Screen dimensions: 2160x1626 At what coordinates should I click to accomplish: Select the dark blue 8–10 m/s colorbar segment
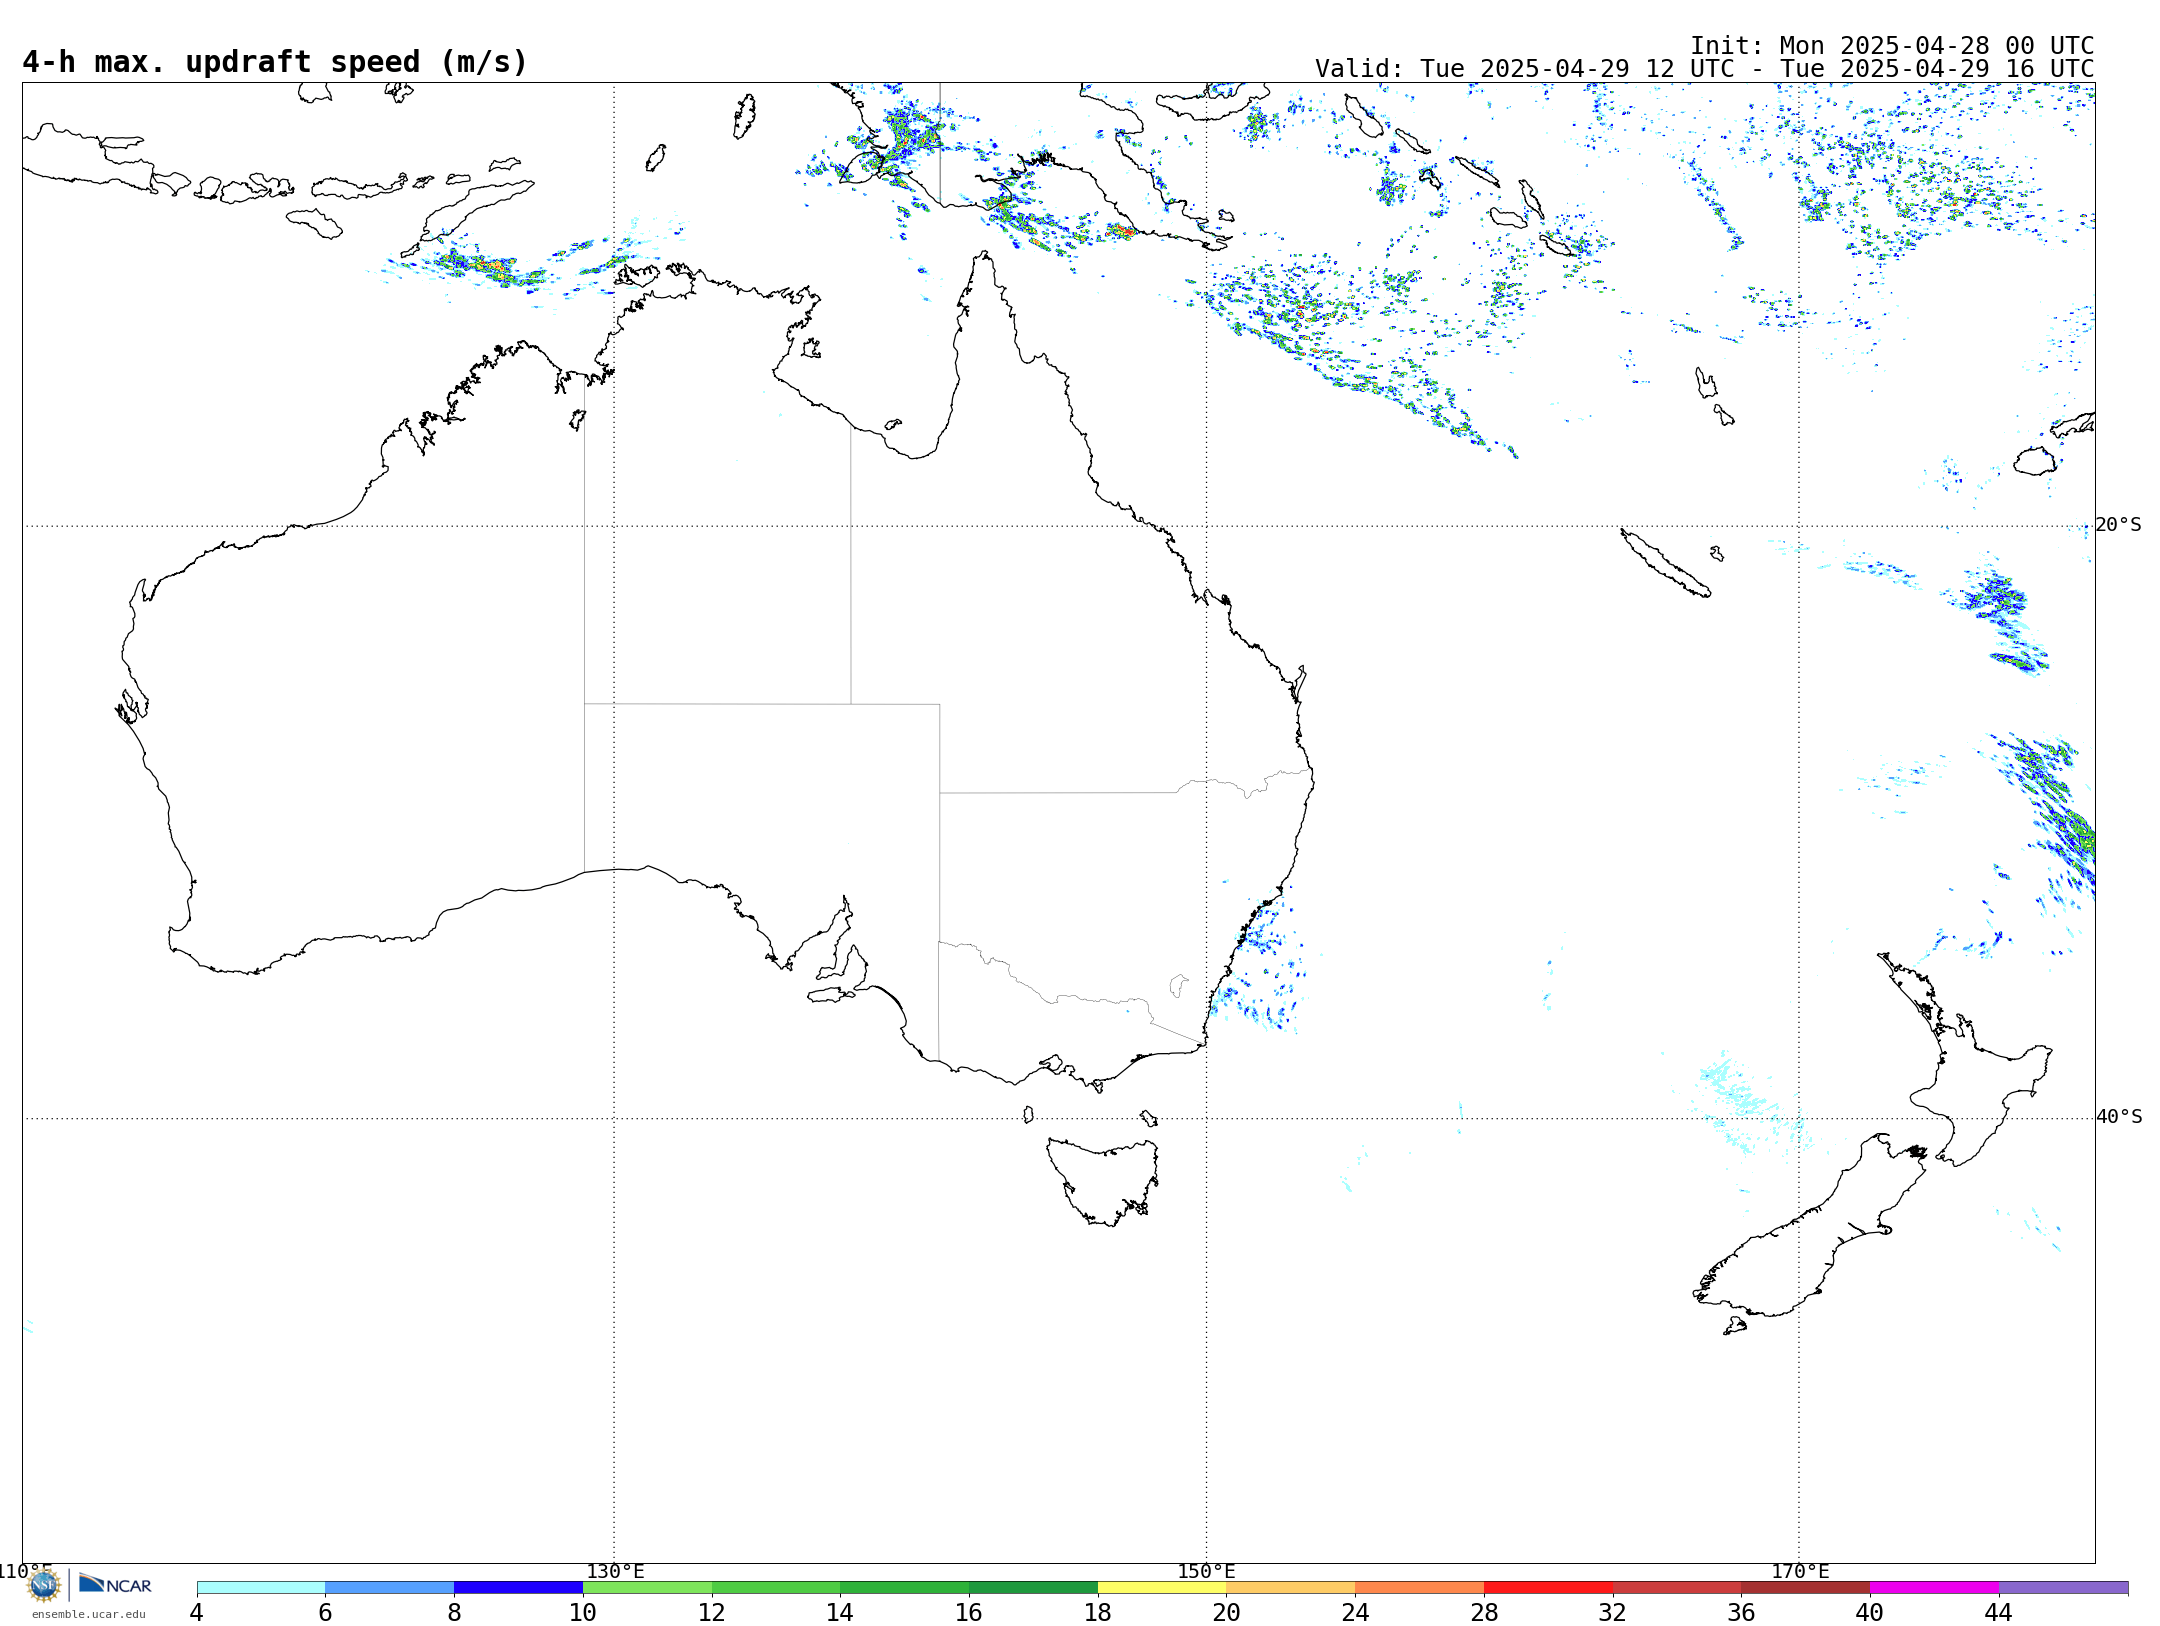click(x=518, y=1588)
